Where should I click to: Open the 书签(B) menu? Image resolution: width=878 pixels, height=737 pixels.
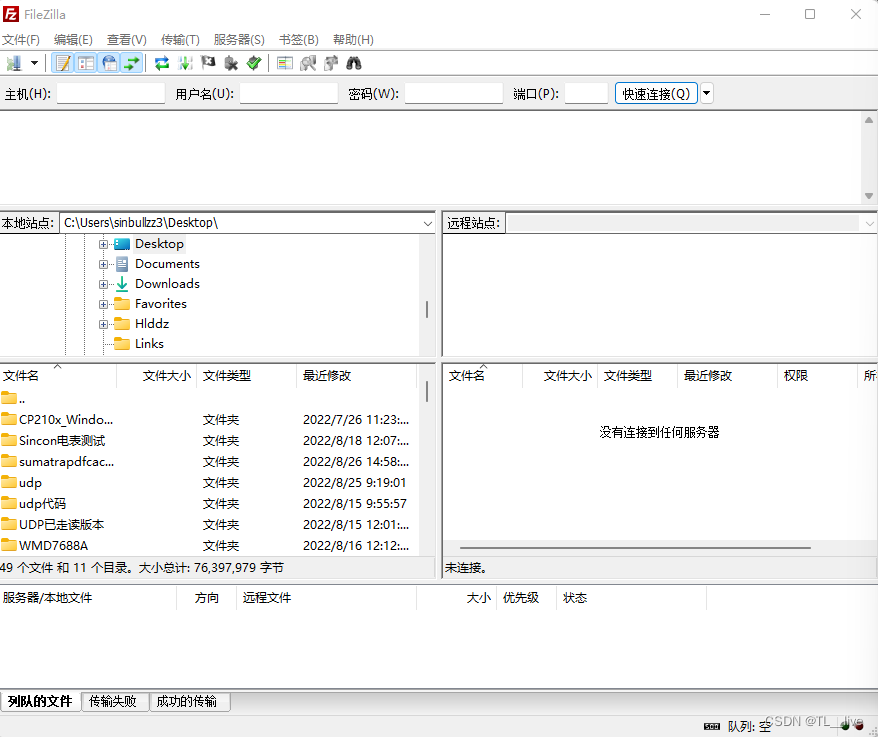(299, 40)
